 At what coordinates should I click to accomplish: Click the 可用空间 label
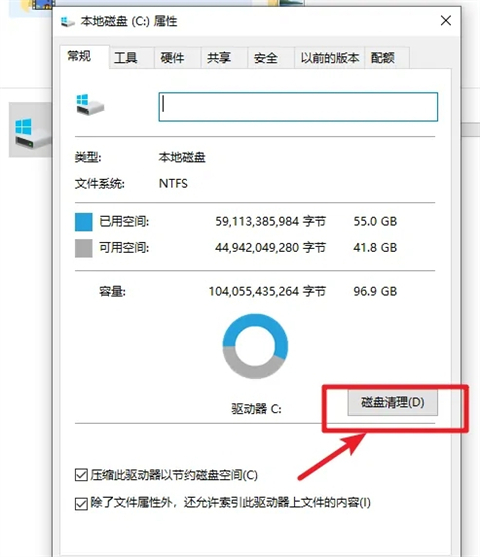[124, 248]
